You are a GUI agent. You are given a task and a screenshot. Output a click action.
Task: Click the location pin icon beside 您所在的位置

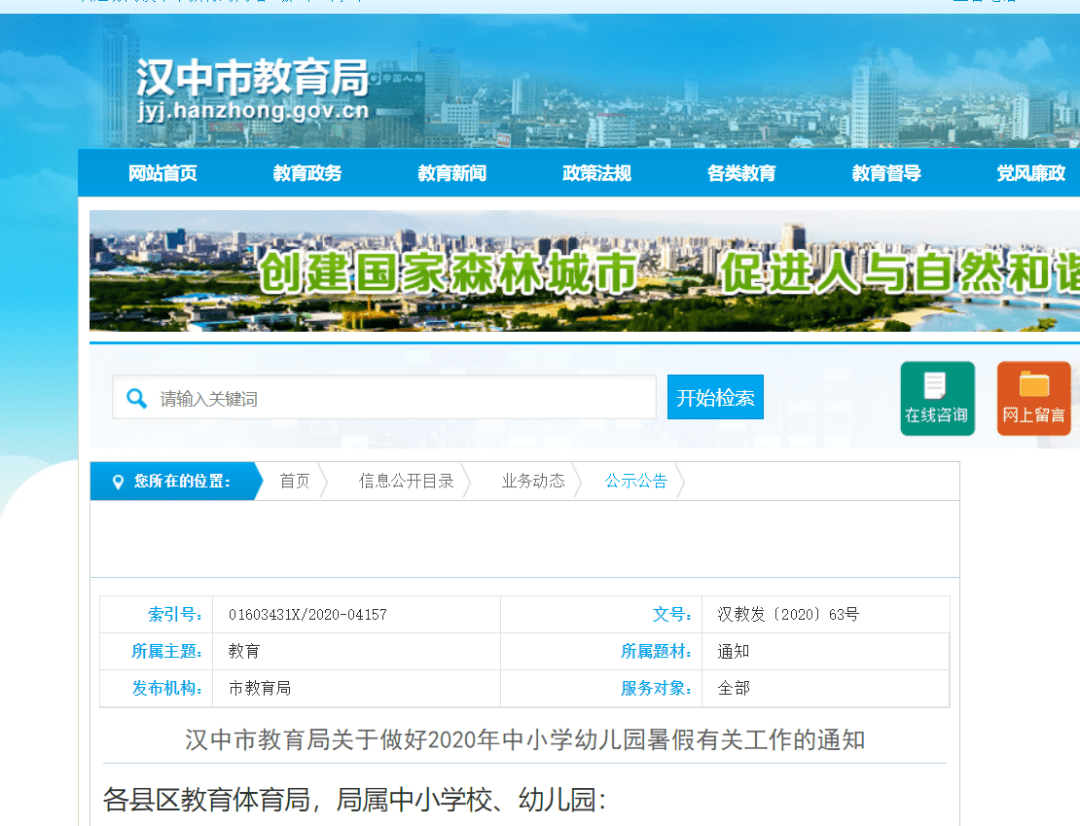point(117,481)
